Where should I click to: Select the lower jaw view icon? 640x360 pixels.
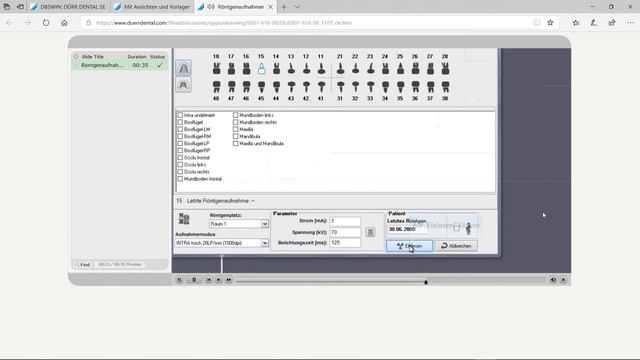pyautogui.click(x=184, y=85)
